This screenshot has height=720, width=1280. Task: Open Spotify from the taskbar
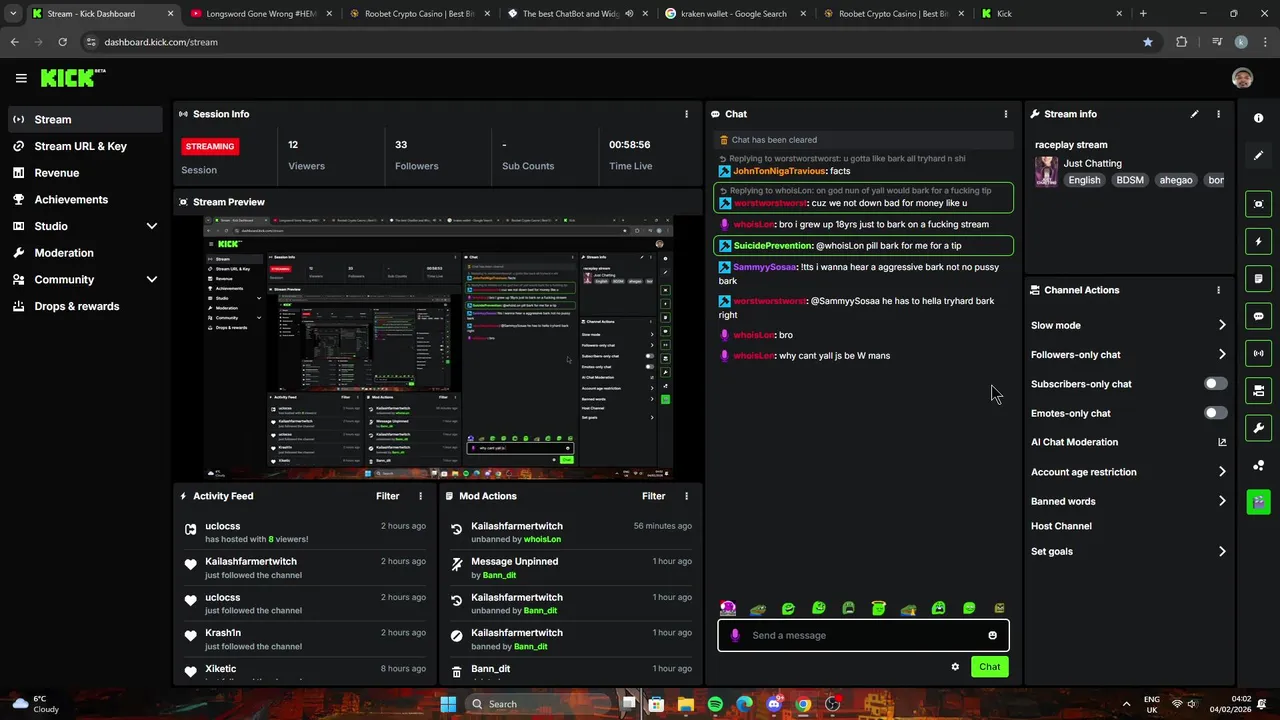[715, 704]
